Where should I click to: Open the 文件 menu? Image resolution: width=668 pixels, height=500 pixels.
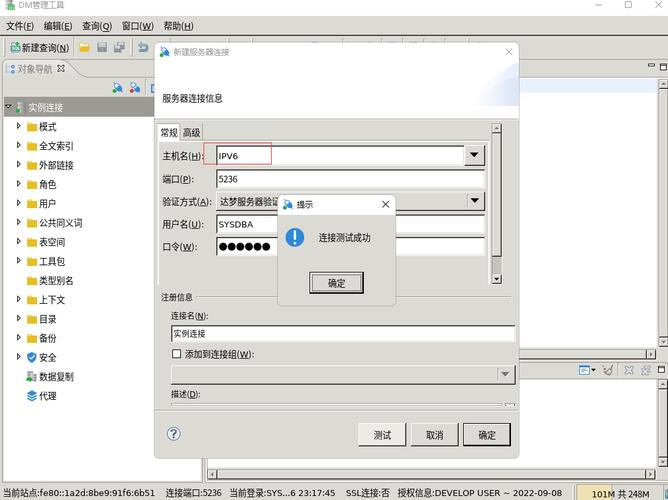20,26
